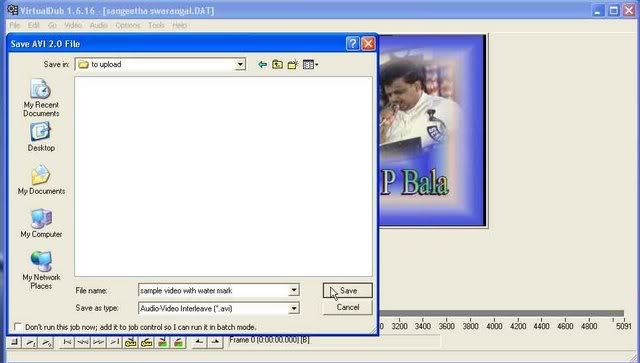Step backward one frame
The height and width of the screenshot is (363, 640).
[x=83, y=342]
